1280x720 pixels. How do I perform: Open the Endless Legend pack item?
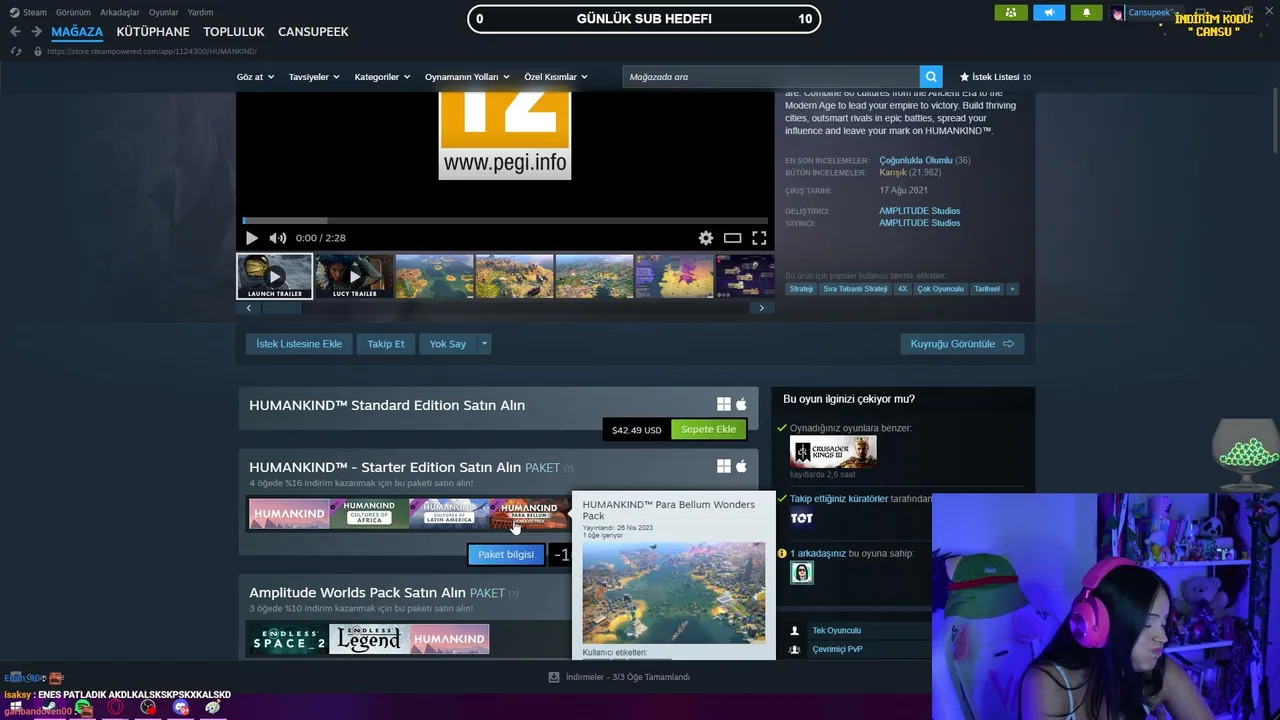coord(369,639)
